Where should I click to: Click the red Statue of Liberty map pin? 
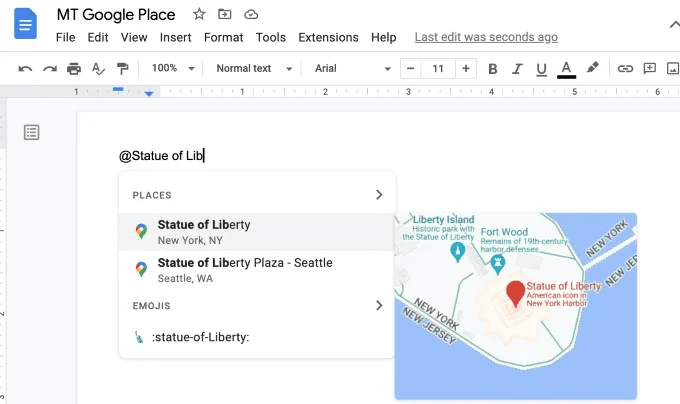tap(516, 293)
